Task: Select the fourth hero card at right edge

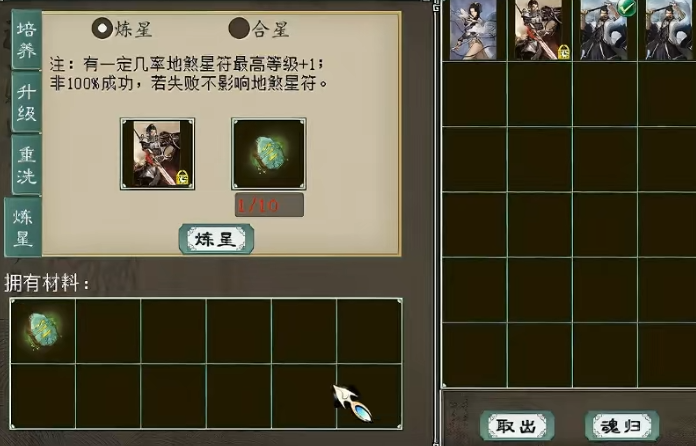Action: click(669, 29)
